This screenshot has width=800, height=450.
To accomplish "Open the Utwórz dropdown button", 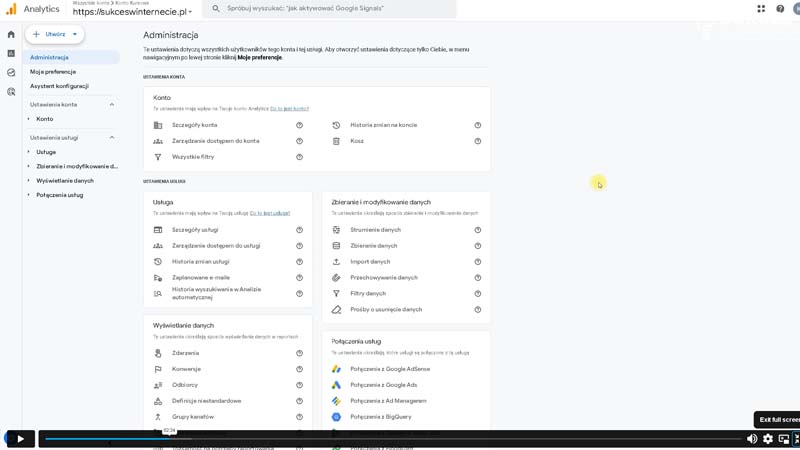I will [55, 34].
